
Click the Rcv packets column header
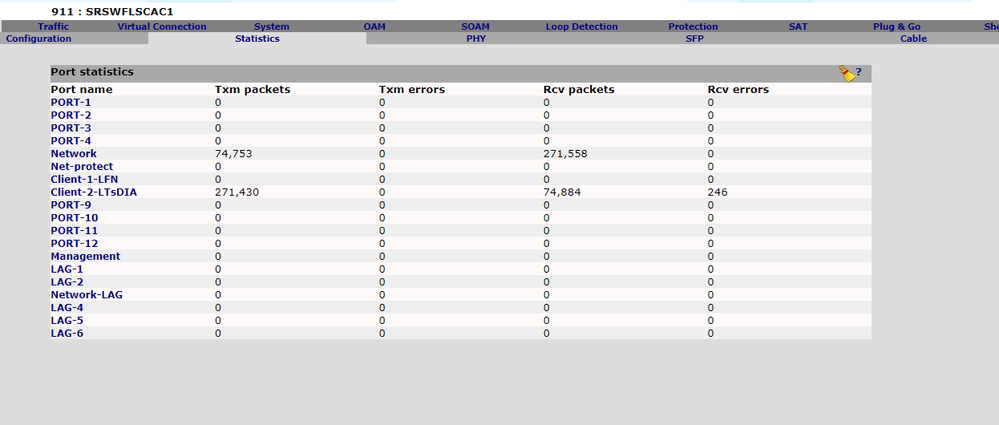[579, 90]
